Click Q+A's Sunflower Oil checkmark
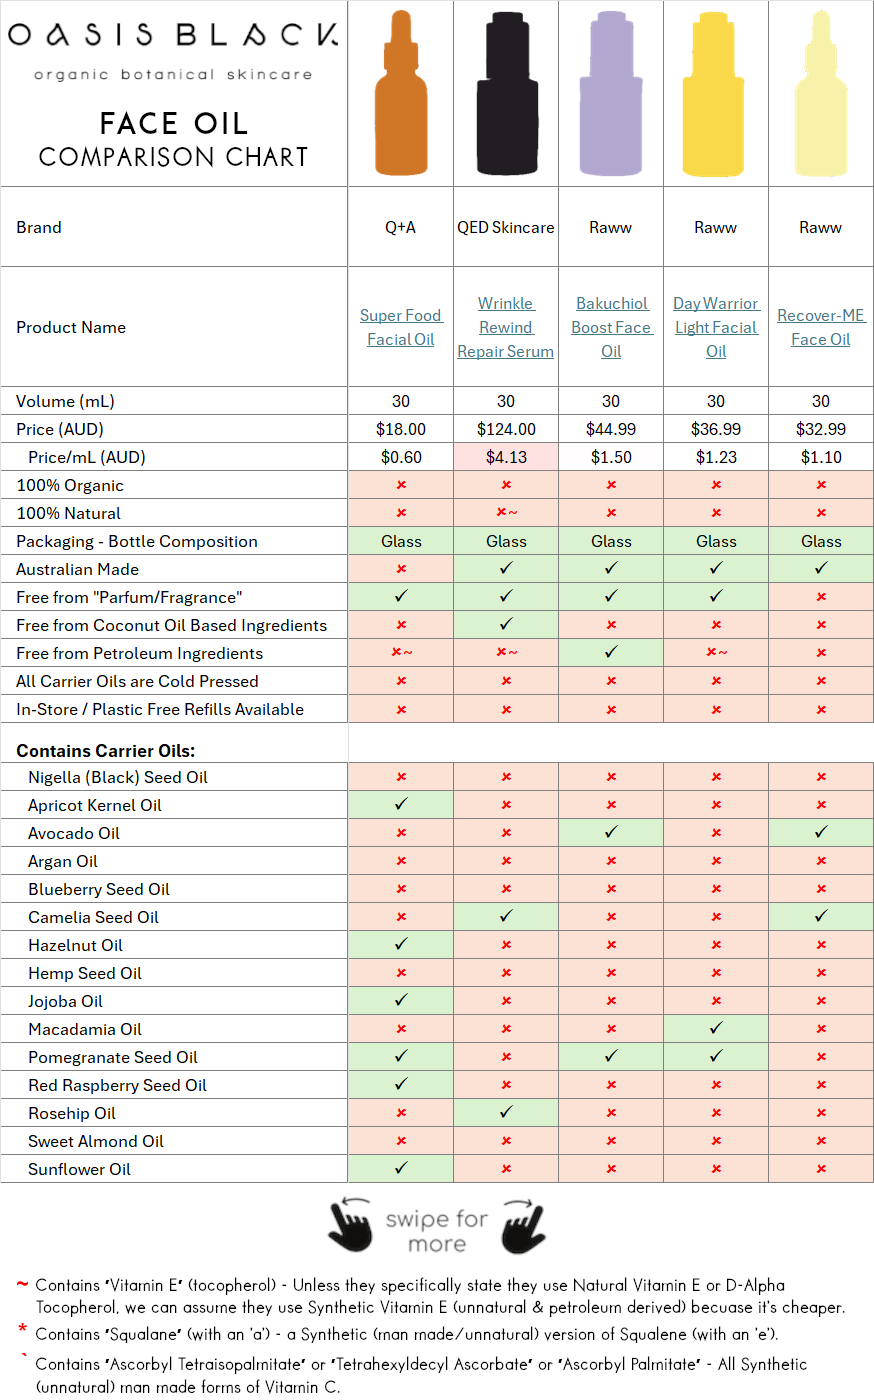The height and width of the screenshot is (1400, 874). [x=401, y=1168]
